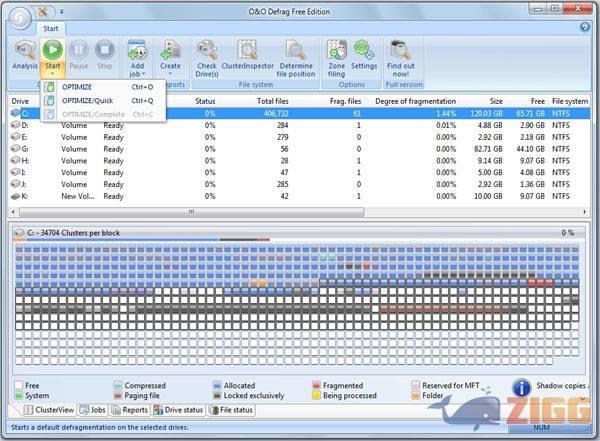Select the H: drive row

[x=299, y=161]
